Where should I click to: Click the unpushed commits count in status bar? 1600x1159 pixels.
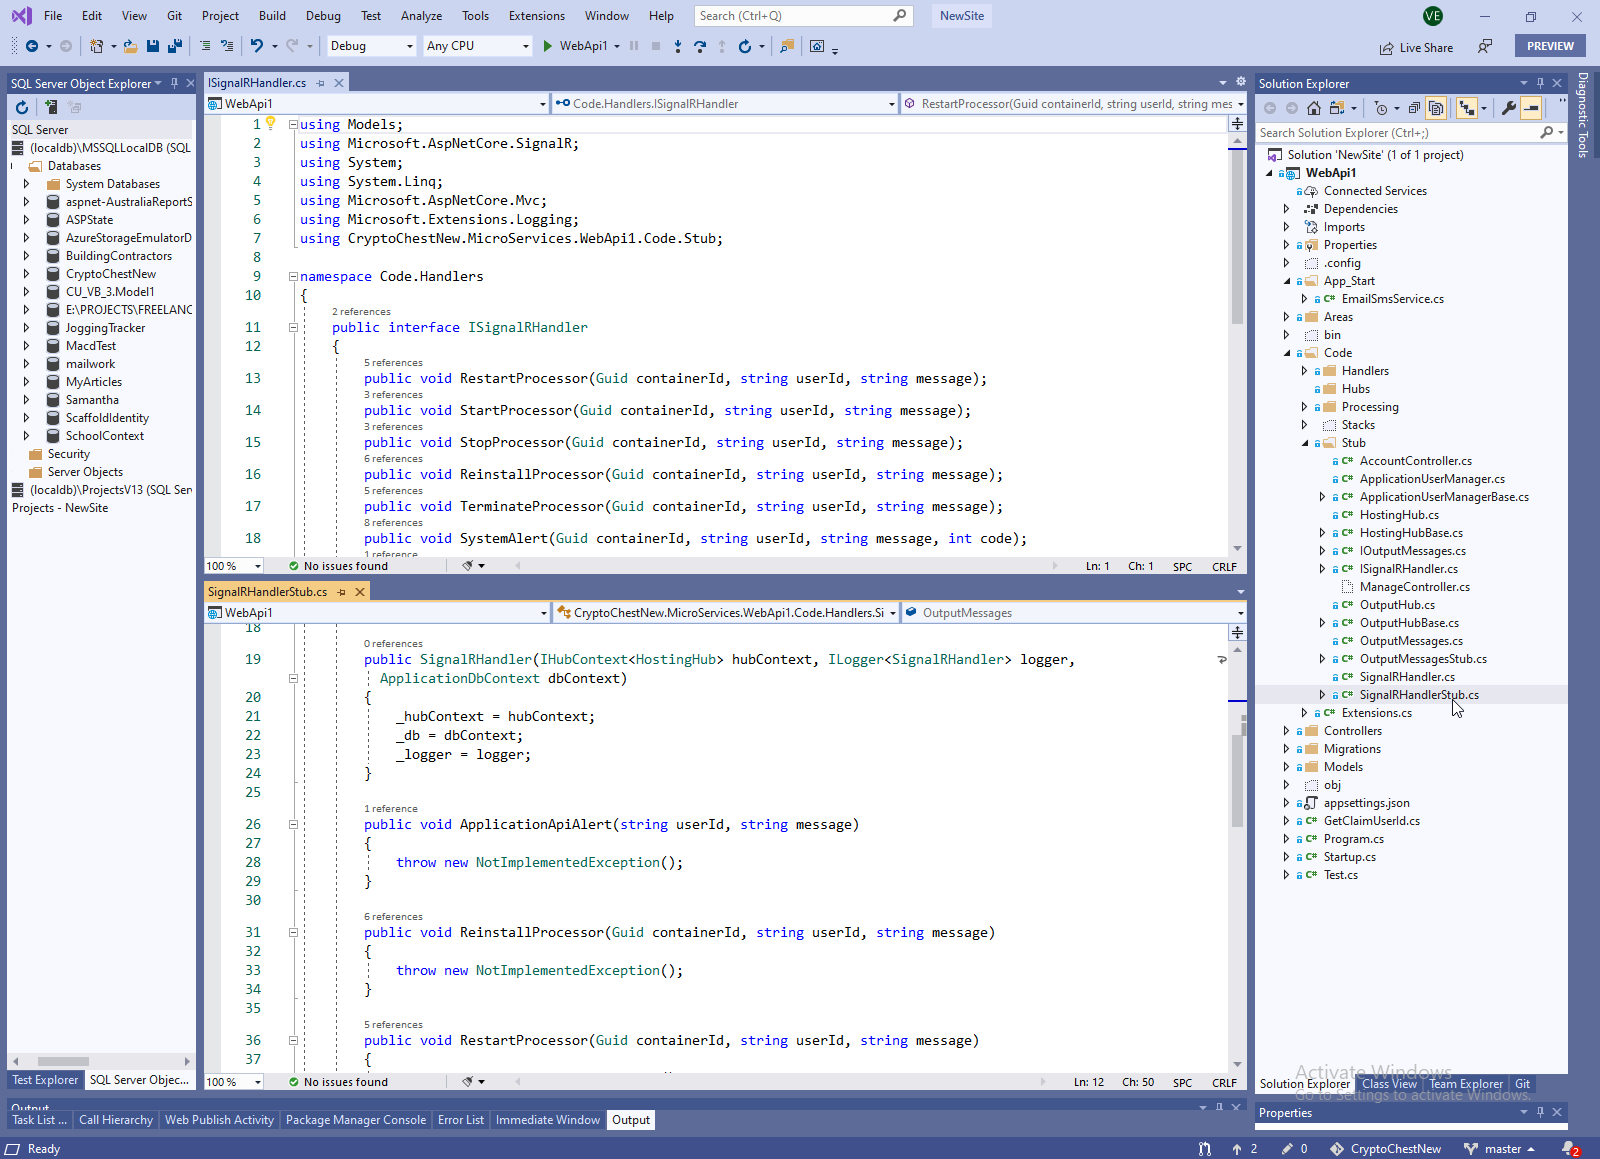pyautogui.click(x=1245, y=1149)
